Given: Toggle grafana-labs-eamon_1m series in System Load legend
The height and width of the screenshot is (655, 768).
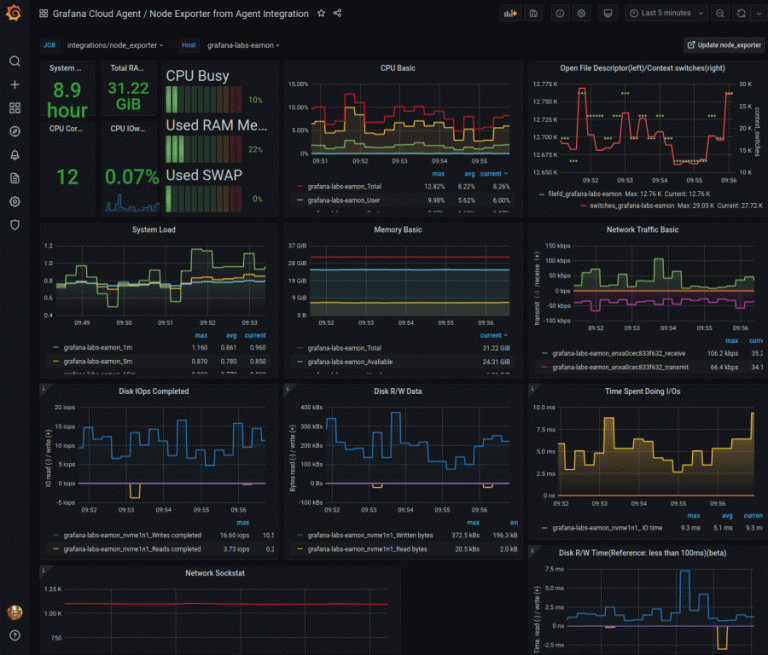Looking at the screenshot, I should click(97, 348).
